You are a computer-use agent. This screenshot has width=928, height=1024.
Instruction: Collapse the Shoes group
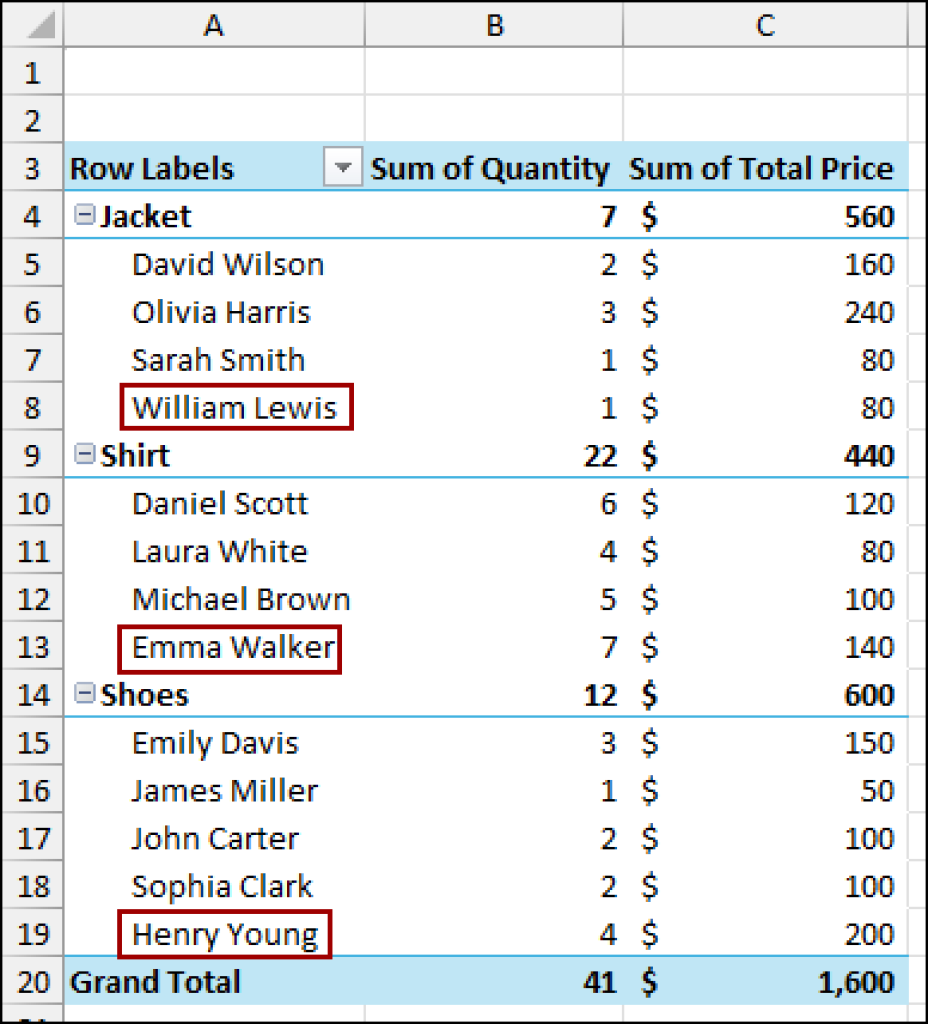pos(84,693)
